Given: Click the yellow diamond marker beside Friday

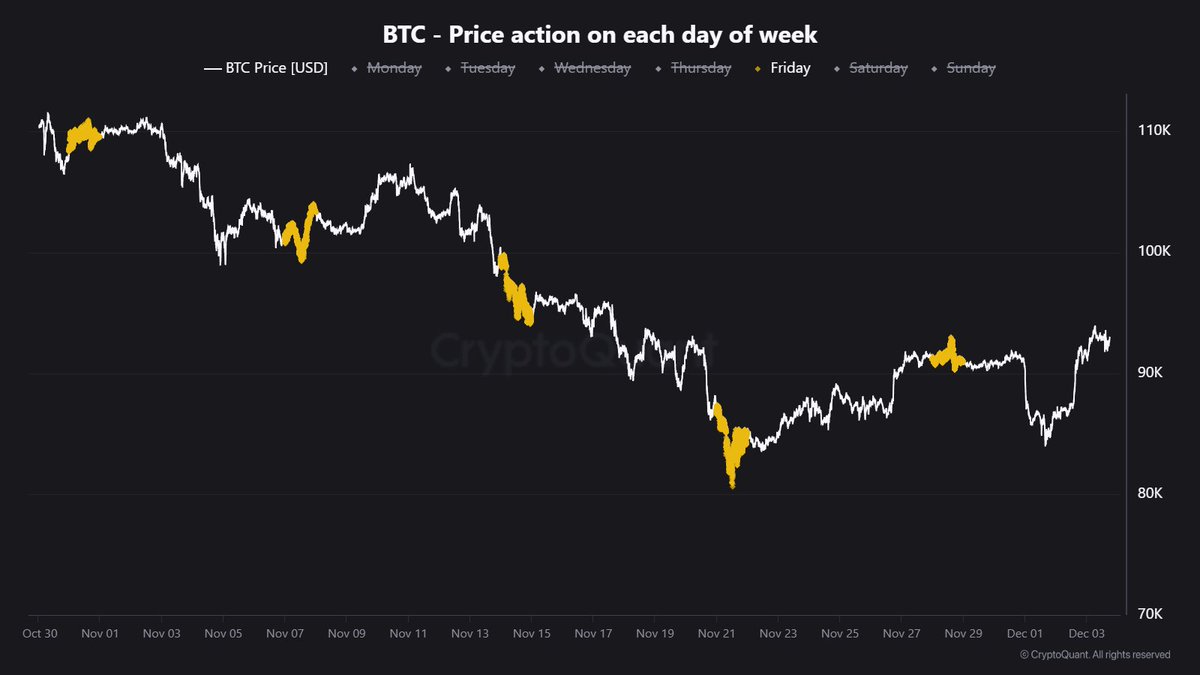Looking at the screenshot, I should click(757, 68).
